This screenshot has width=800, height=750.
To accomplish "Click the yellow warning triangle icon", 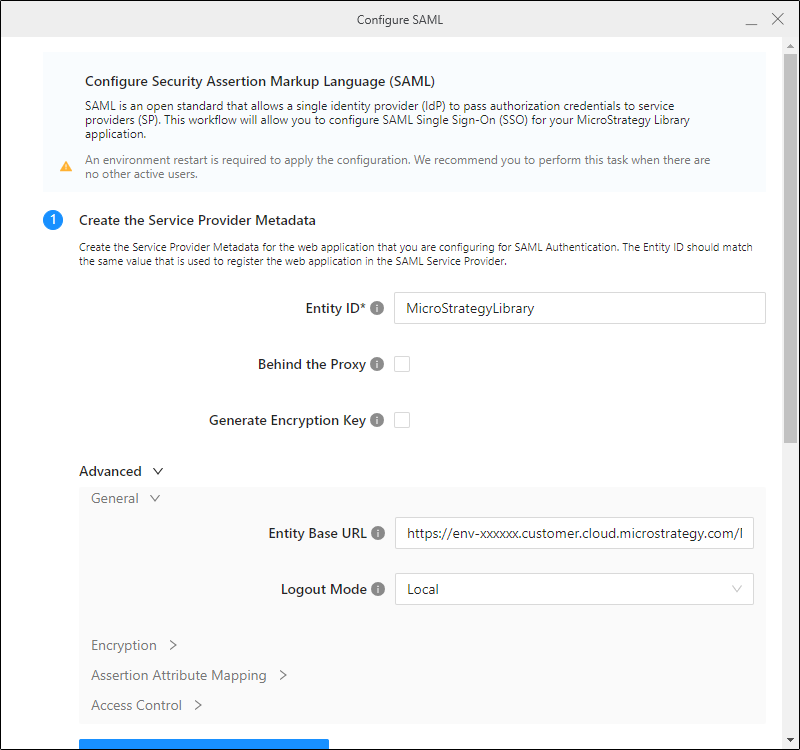I will click(x=66, y=167).
